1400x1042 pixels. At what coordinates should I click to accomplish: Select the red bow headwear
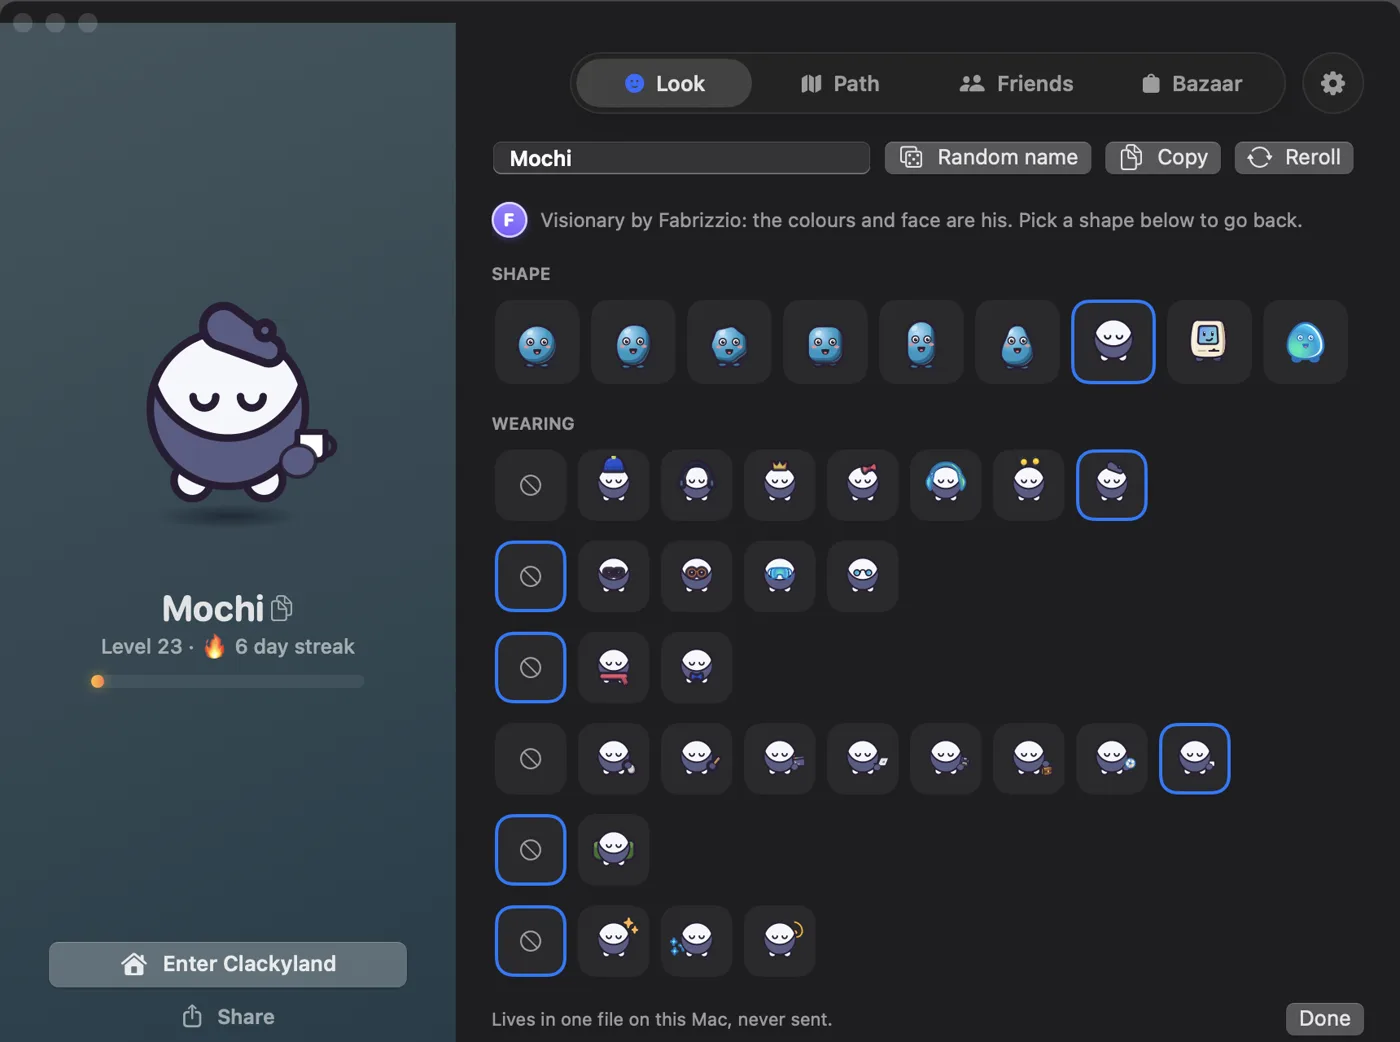pyautogui.click(x=862, y=485)
